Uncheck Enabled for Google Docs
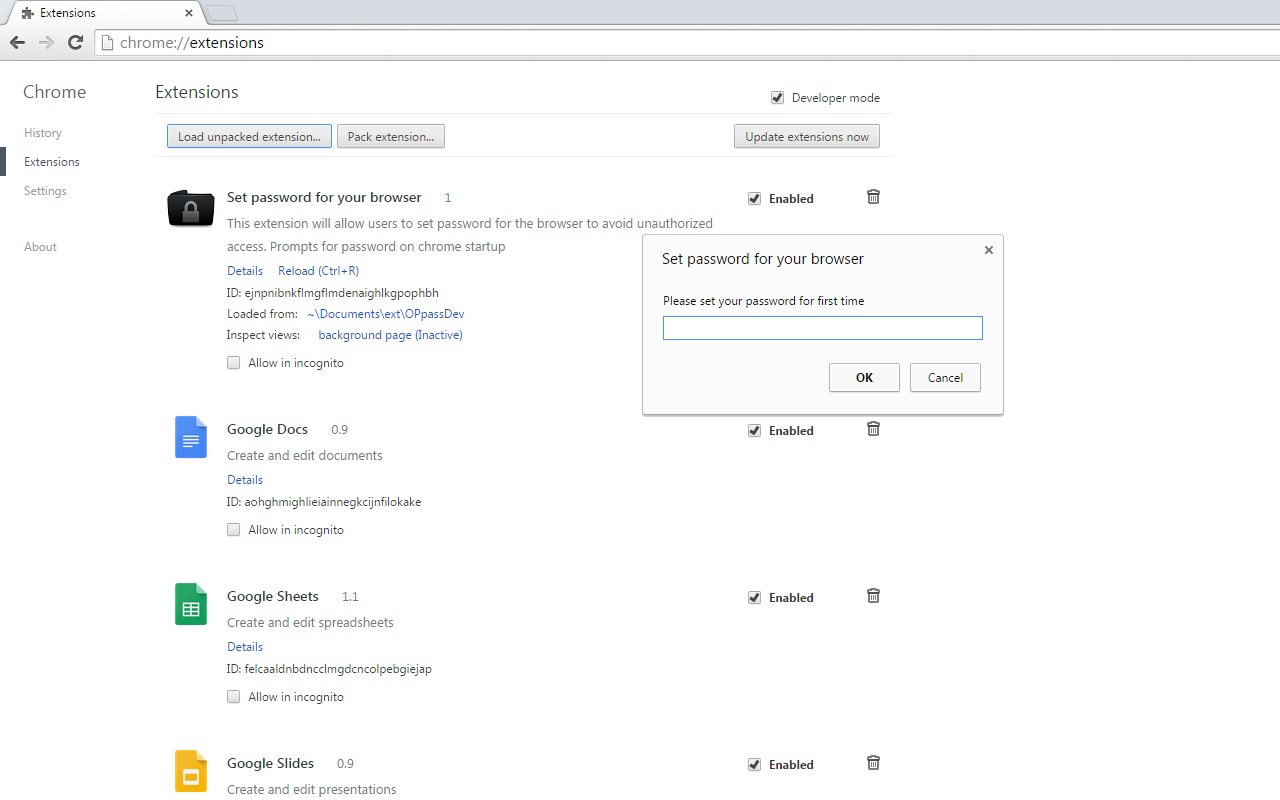 click(754, 430)
